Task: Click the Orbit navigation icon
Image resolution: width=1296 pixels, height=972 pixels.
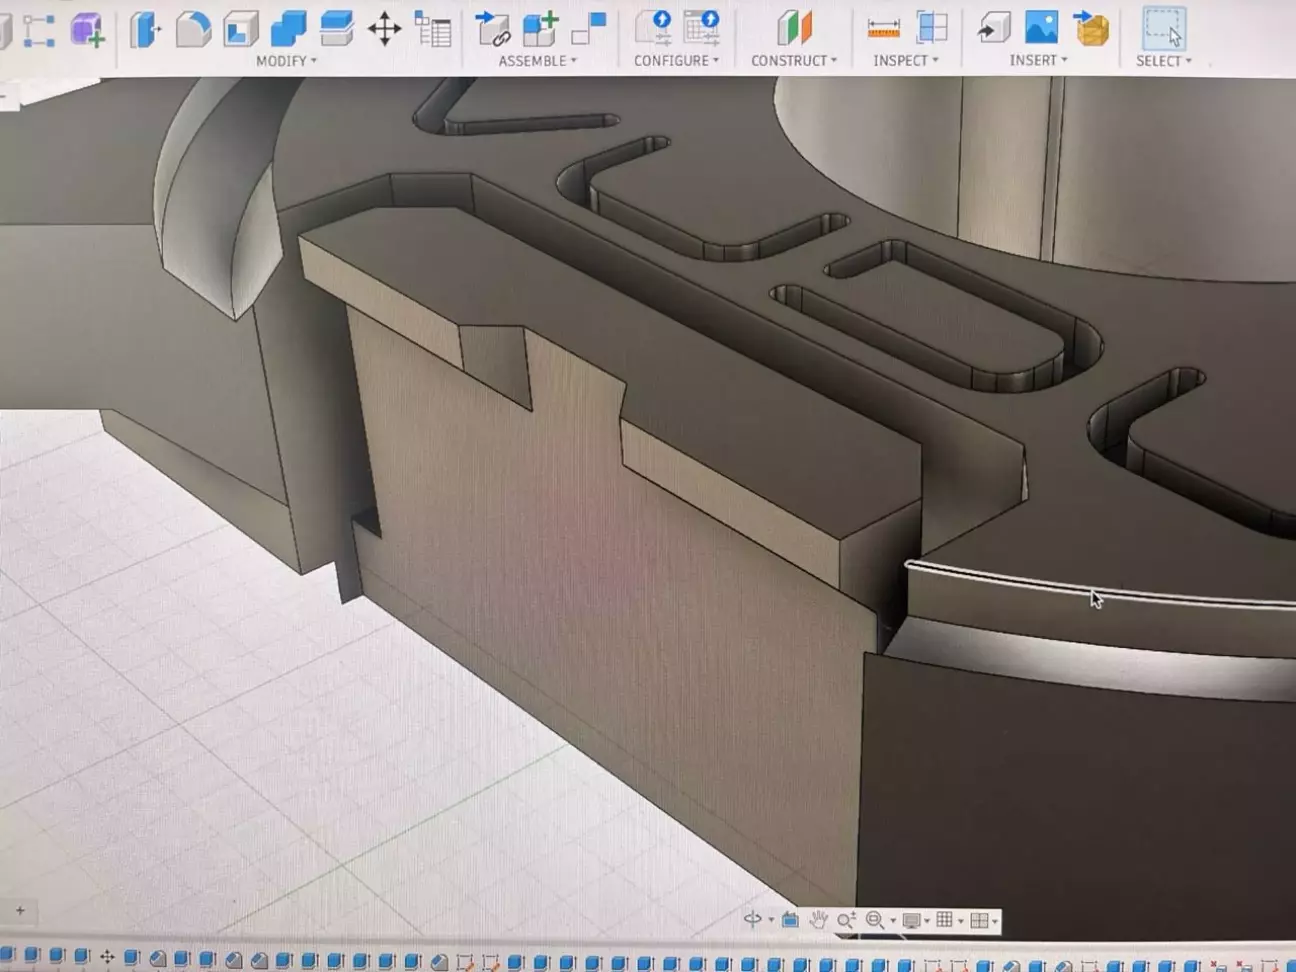Action: pos(753,920)
